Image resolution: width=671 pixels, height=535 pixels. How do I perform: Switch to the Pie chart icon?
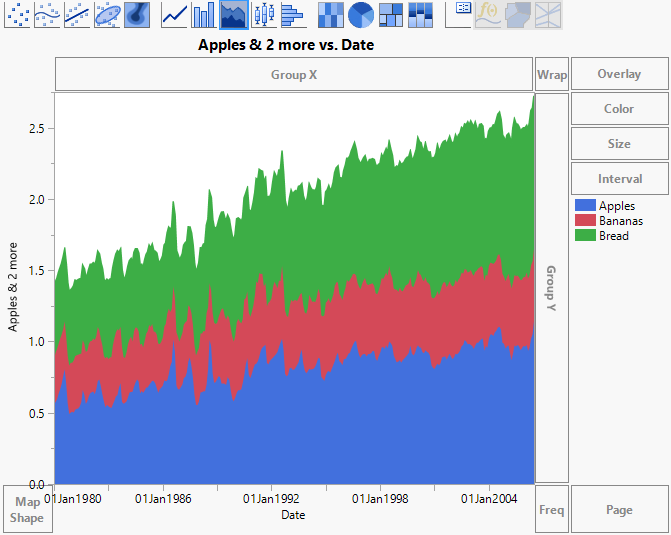tap(361, 14)
